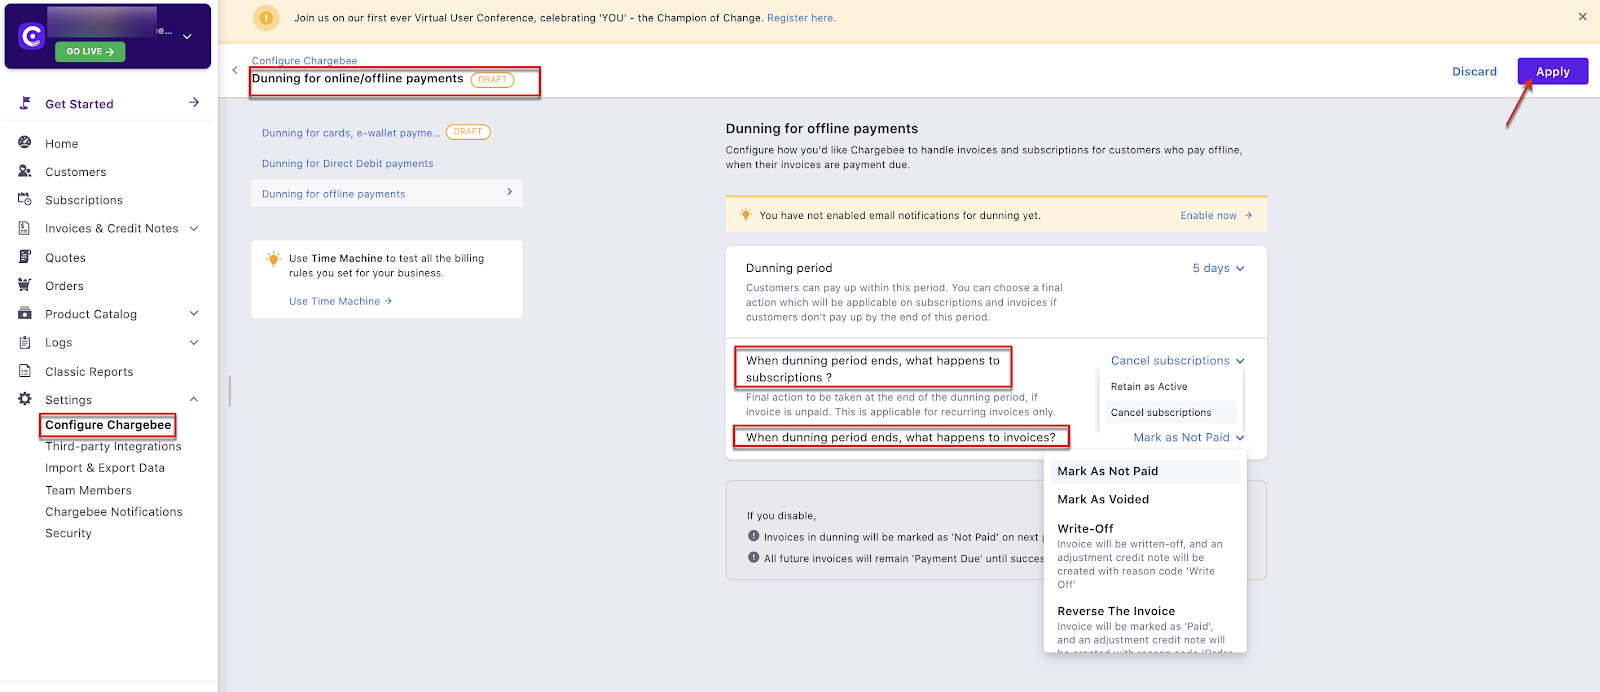Click the Orders cart icon
Screen dimensions: 1600x692
point(25,285)
